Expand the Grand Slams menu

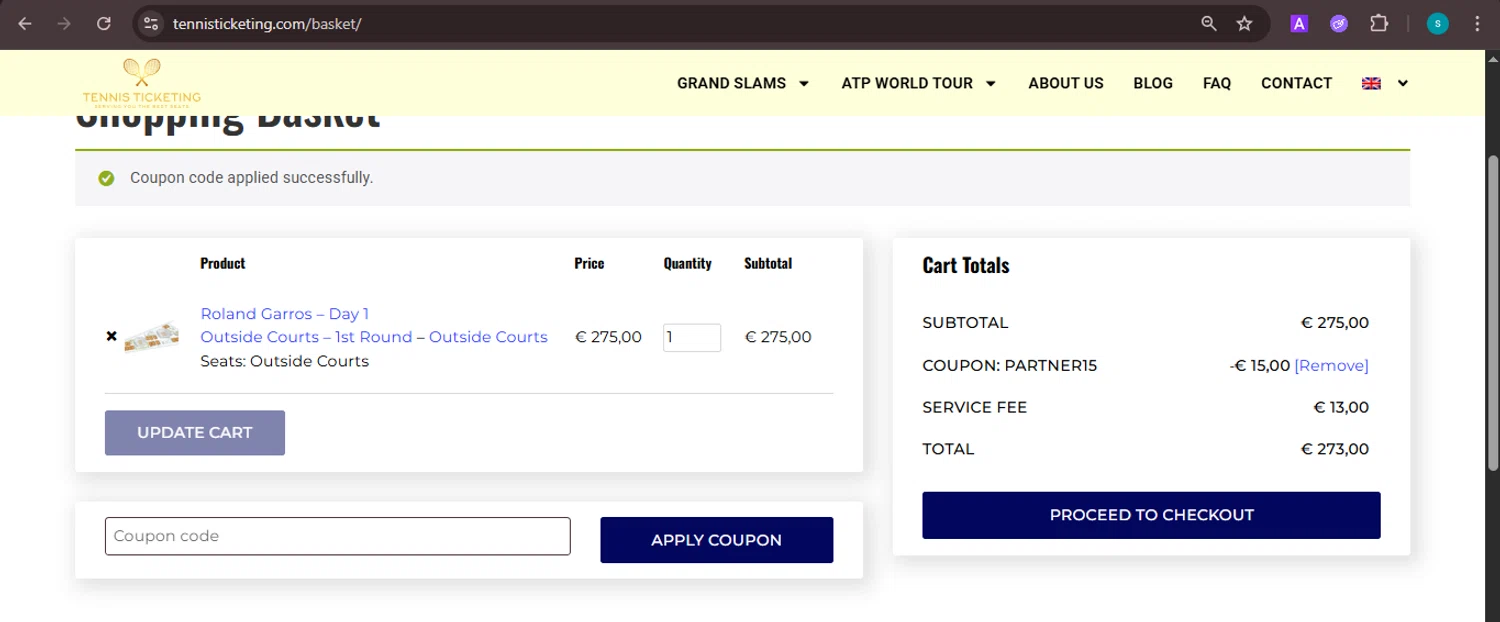click(x=743, y=83)
